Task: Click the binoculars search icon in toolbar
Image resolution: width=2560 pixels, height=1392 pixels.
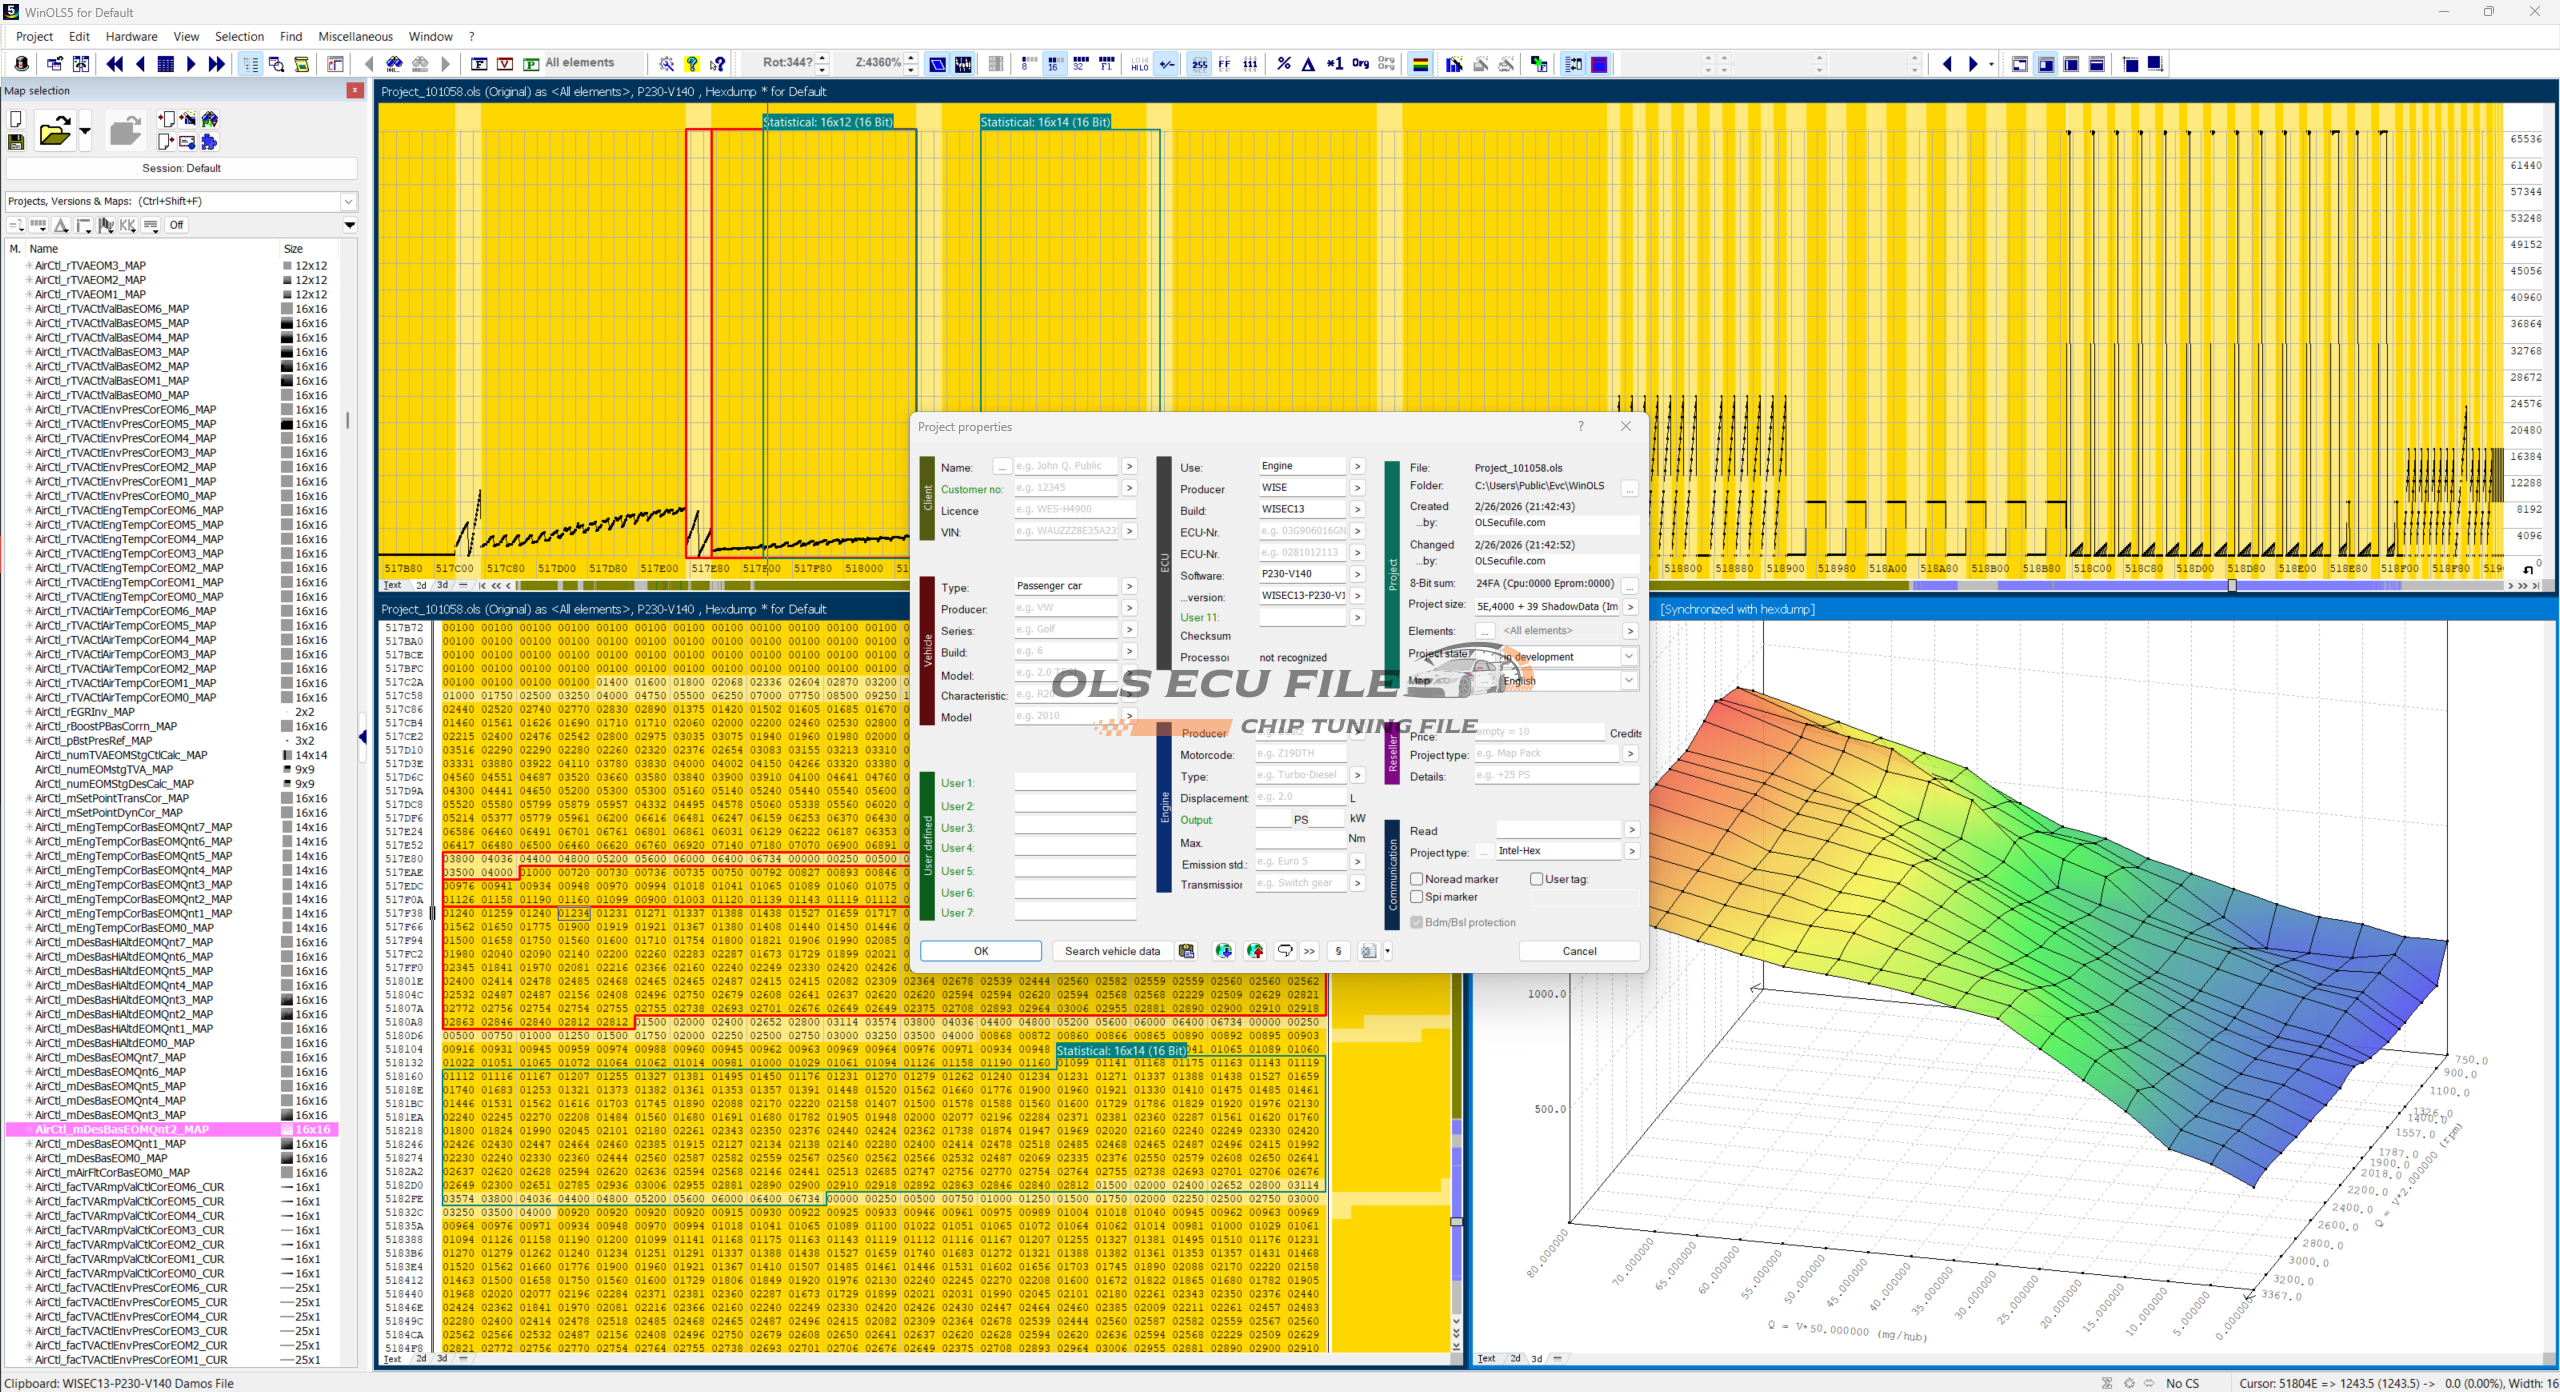Action: click(394, 64)
